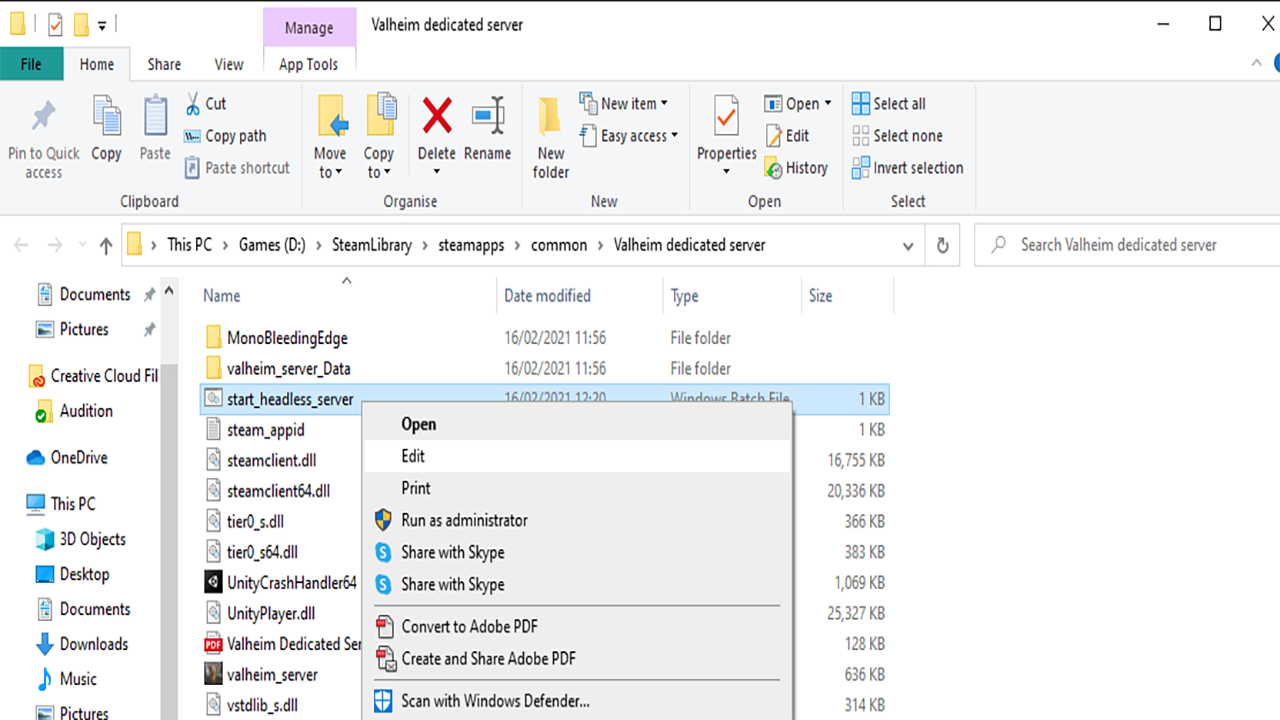Screen dimensions: 1280x720
Task: Refresh the Valheim dedicated server folder
Action: point(941,244)
